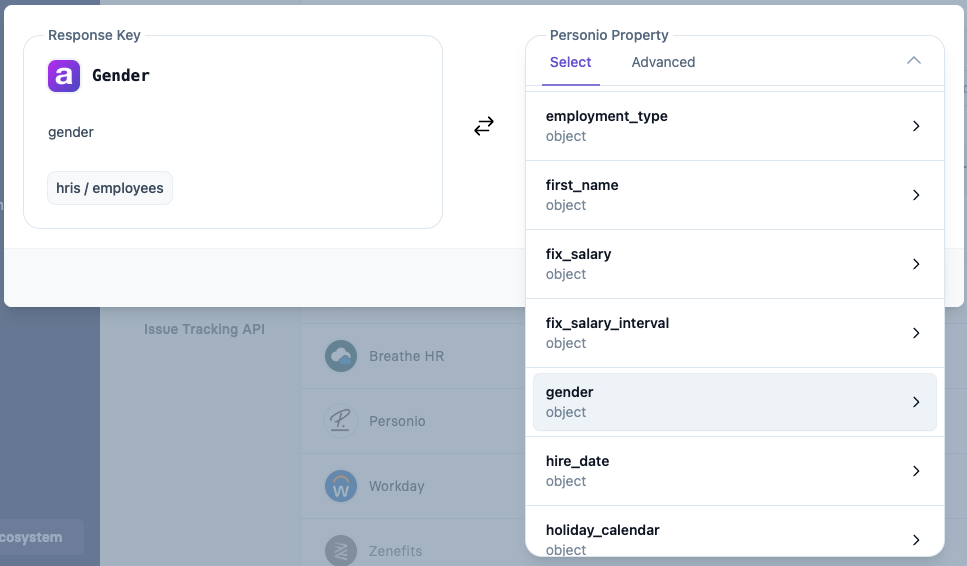Select the holiday_calendar property row
This screenshot has height=566, width=967.
point(700,538)
